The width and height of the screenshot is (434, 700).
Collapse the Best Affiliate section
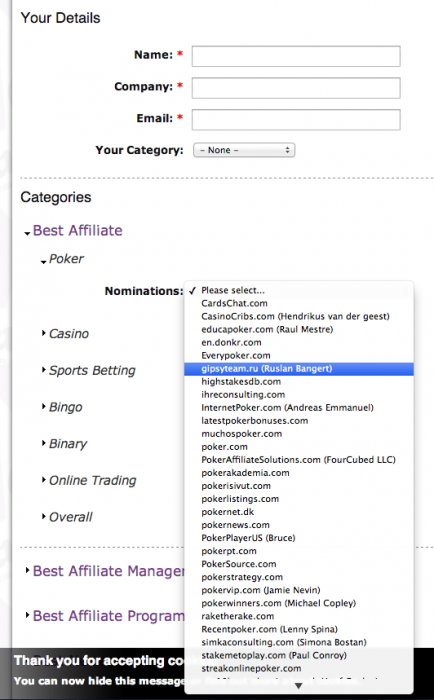point(73,230)
